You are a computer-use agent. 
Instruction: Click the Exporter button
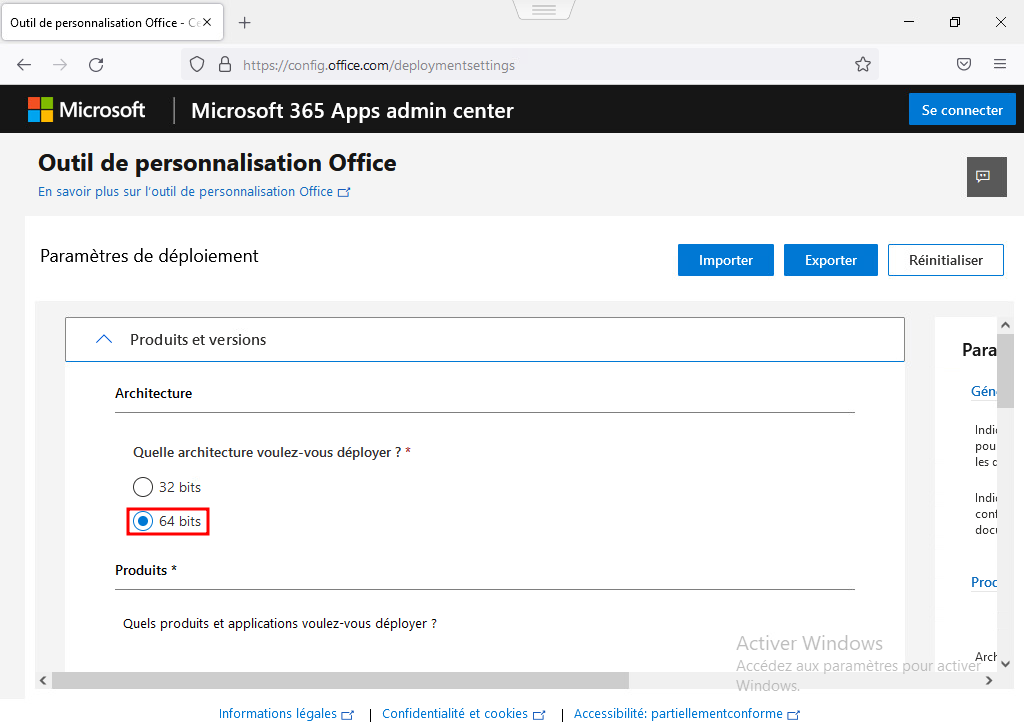point(831,260)
